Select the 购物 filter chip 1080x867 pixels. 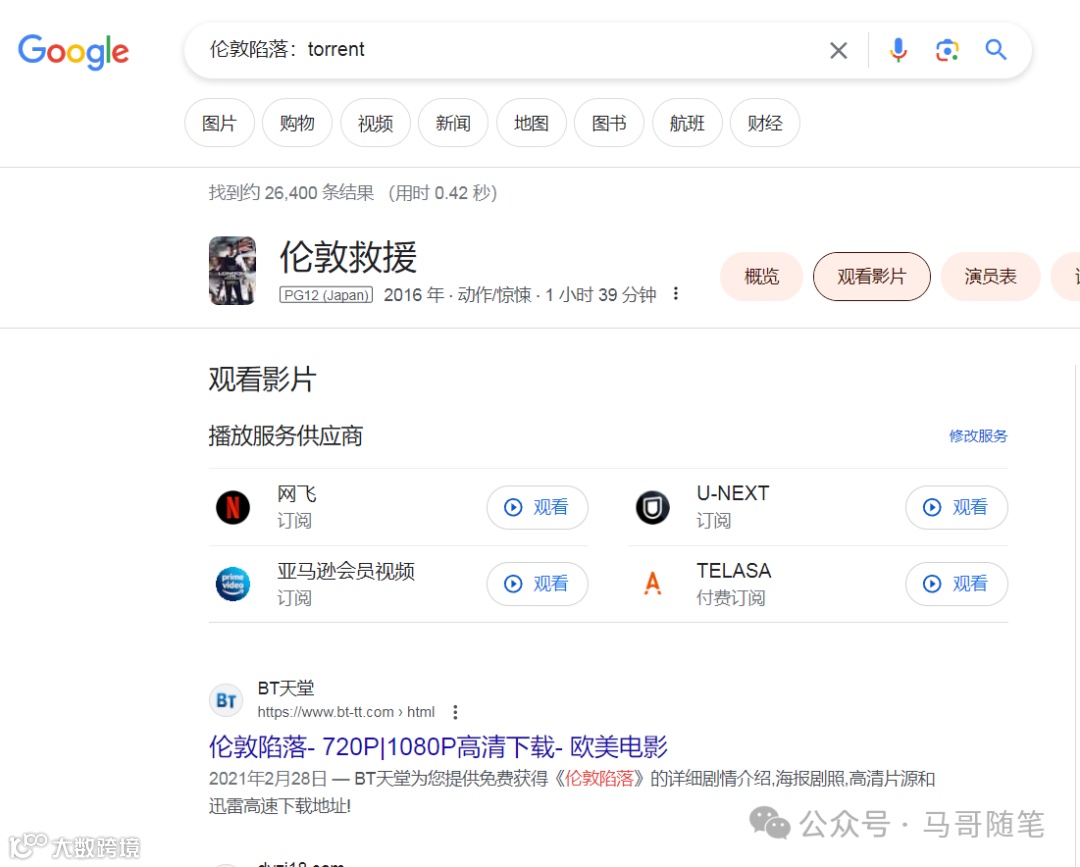(297, 123)
